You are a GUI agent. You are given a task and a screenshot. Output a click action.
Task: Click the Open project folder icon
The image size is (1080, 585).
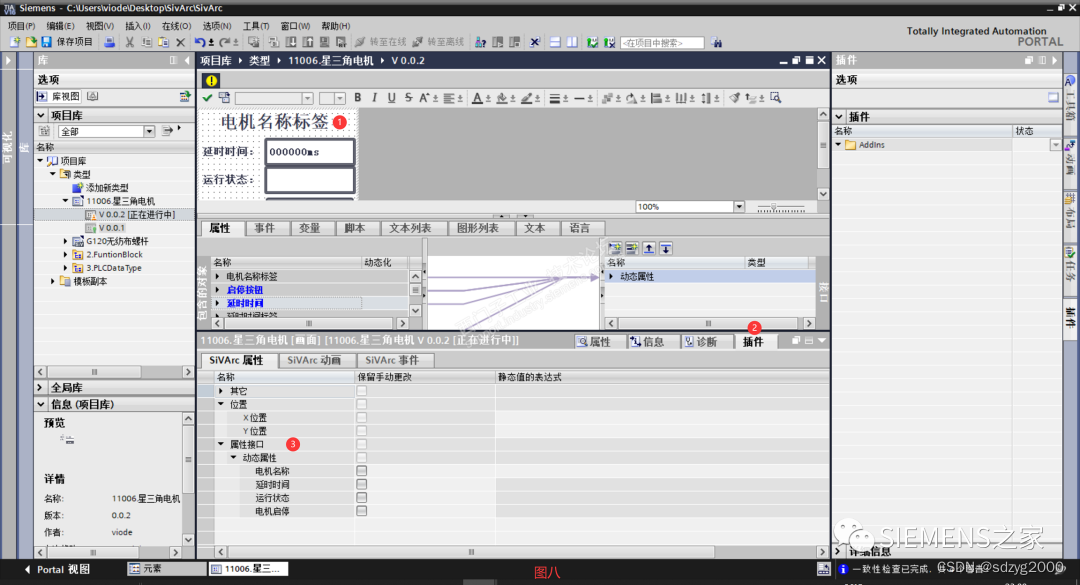click(x=30, y=42)
